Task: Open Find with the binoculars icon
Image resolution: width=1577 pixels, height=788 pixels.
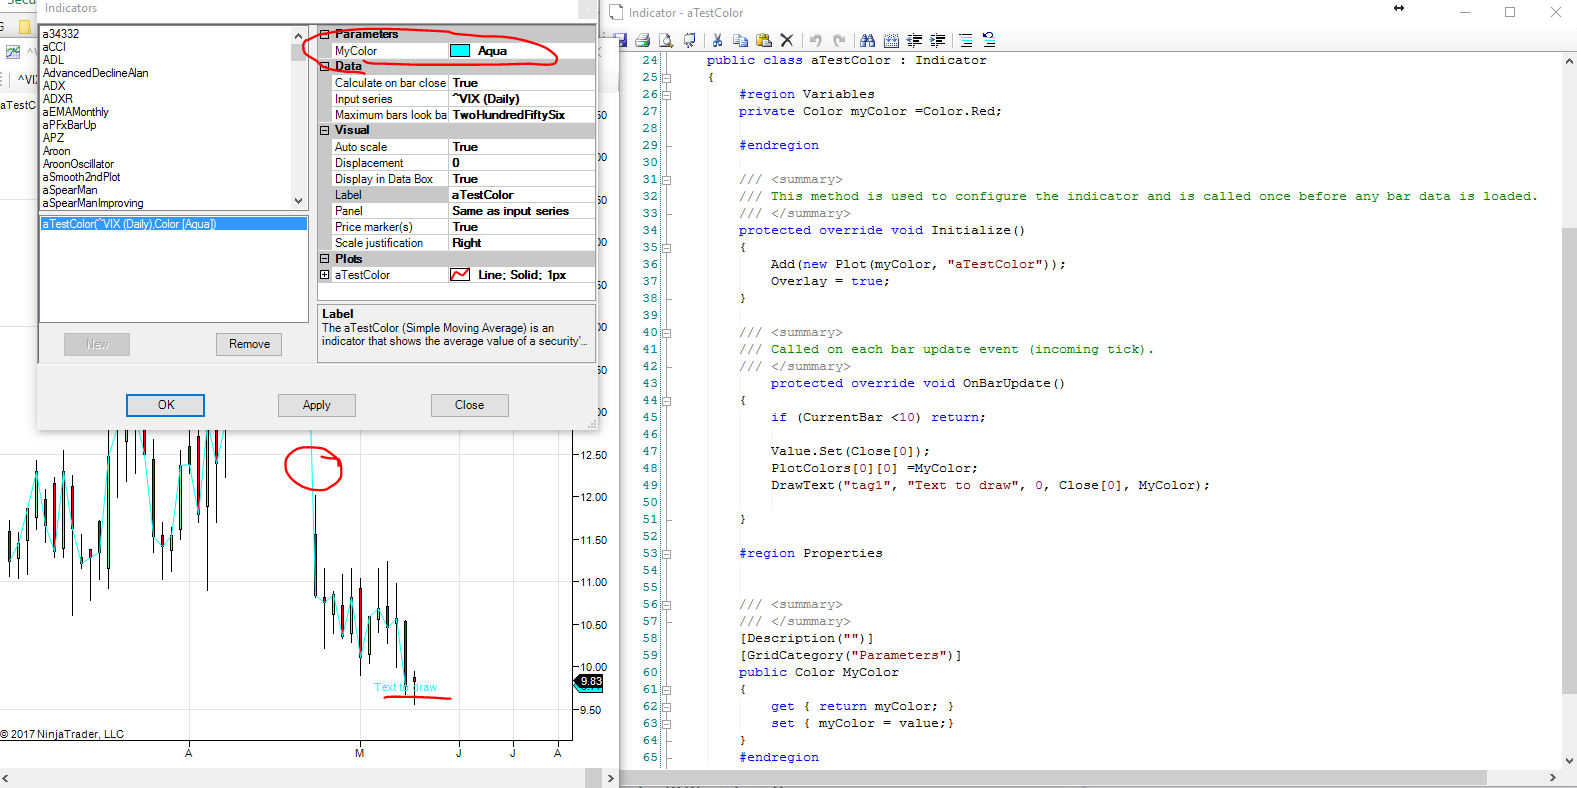Action: tap(867, 40)
